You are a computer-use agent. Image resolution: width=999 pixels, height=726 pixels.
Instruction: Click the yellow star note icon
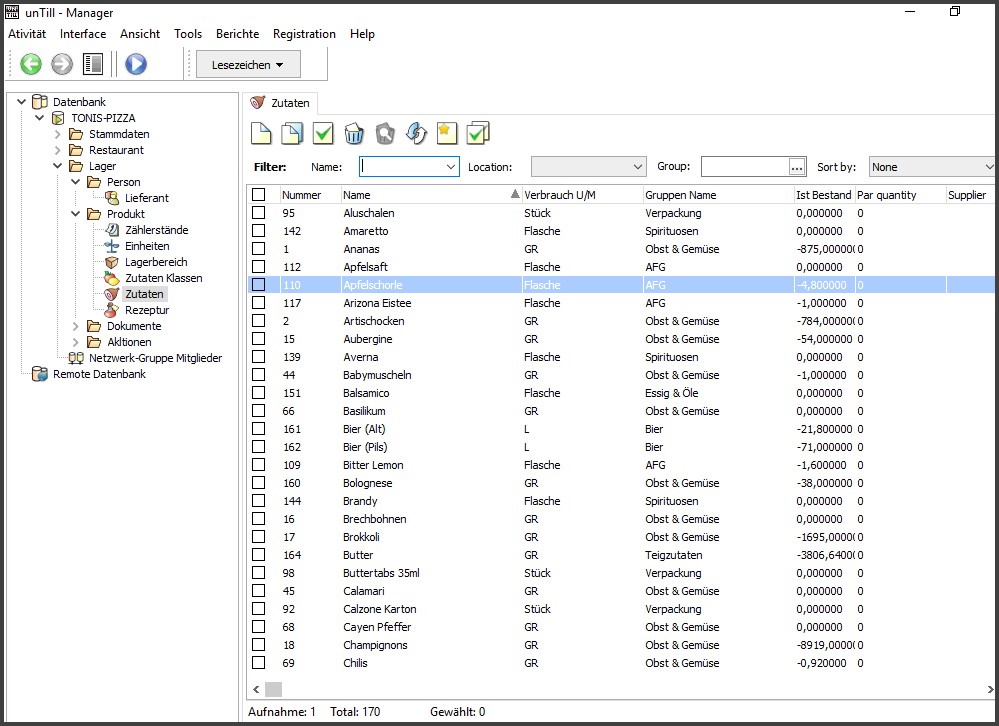click(447, 133)
